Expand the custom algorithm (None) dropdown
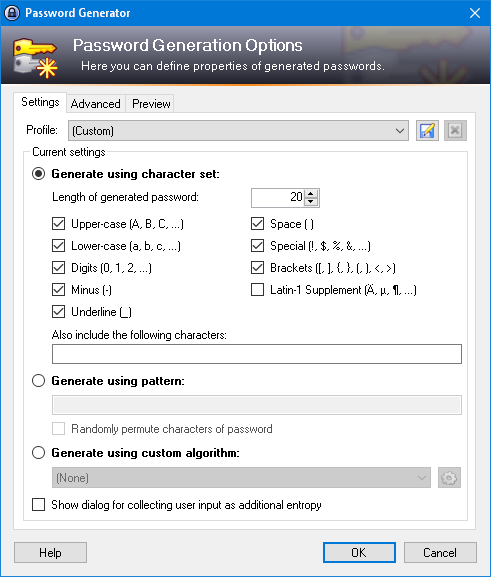 [x=241, y=478]
